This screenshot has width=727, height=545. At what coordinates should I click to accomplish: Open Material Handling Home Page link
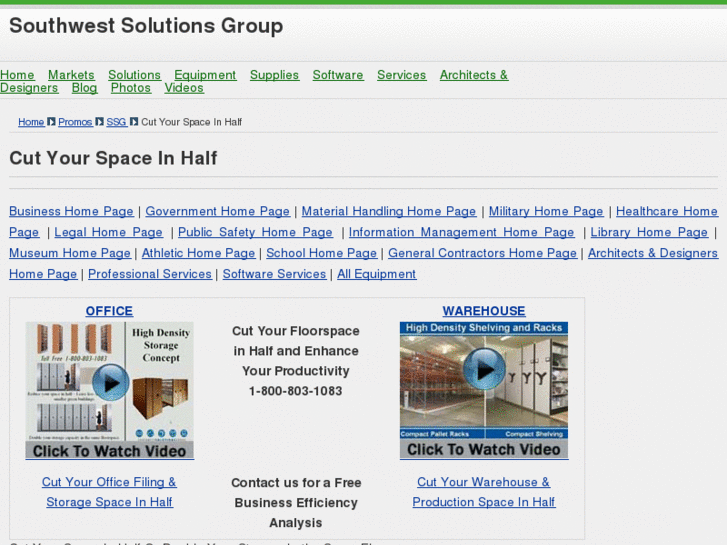389,212
